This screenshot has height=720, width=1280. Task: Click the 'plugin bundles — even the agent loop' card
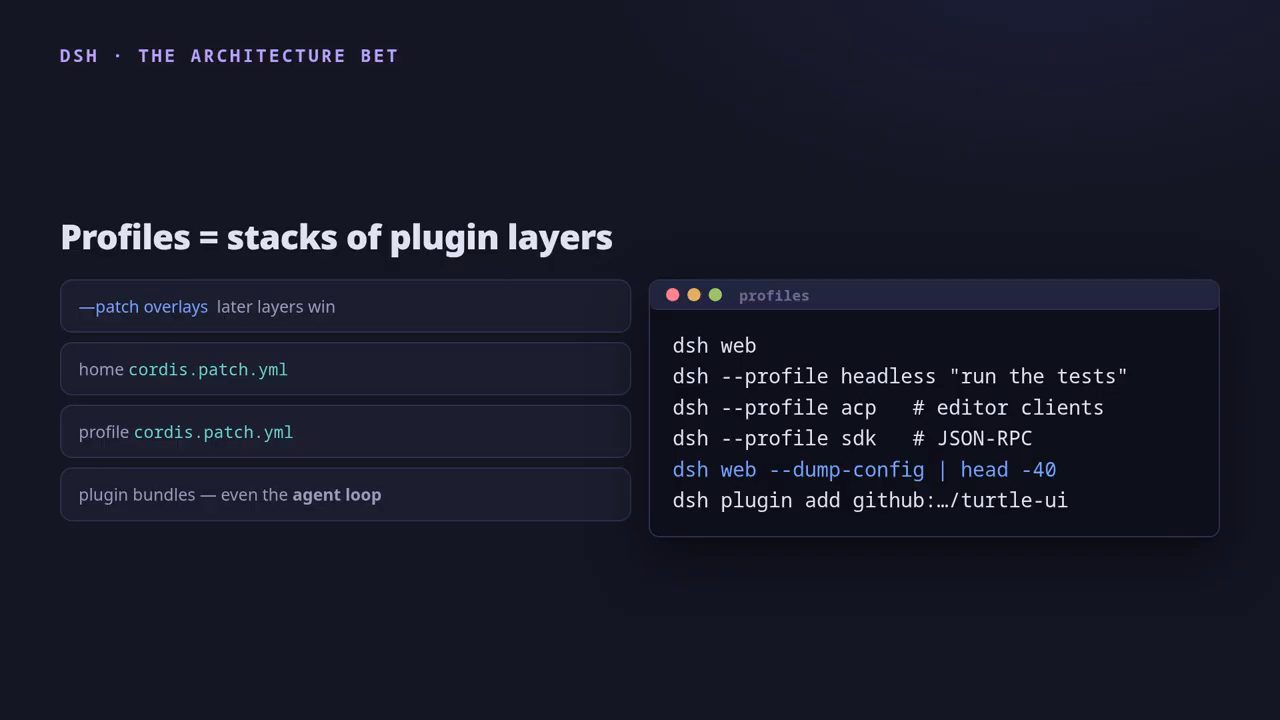(345, 494)
